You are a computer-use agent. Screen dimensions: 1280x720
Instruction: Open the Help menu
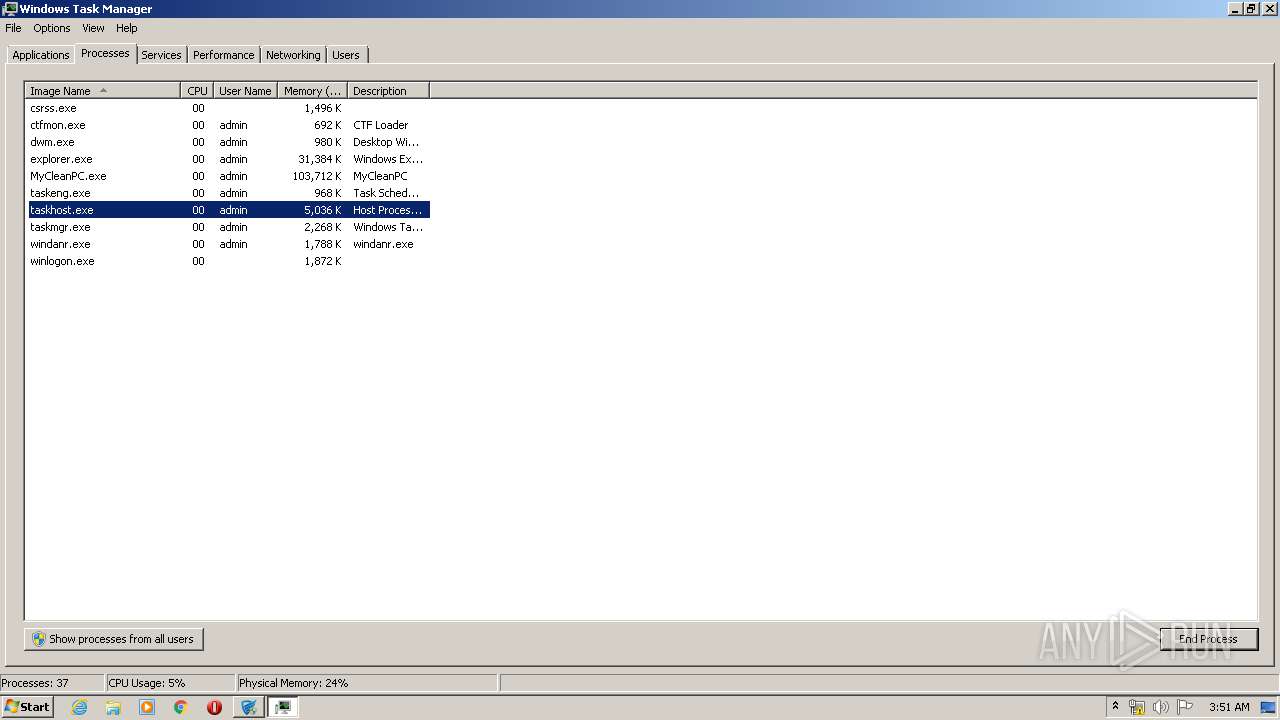127,28
